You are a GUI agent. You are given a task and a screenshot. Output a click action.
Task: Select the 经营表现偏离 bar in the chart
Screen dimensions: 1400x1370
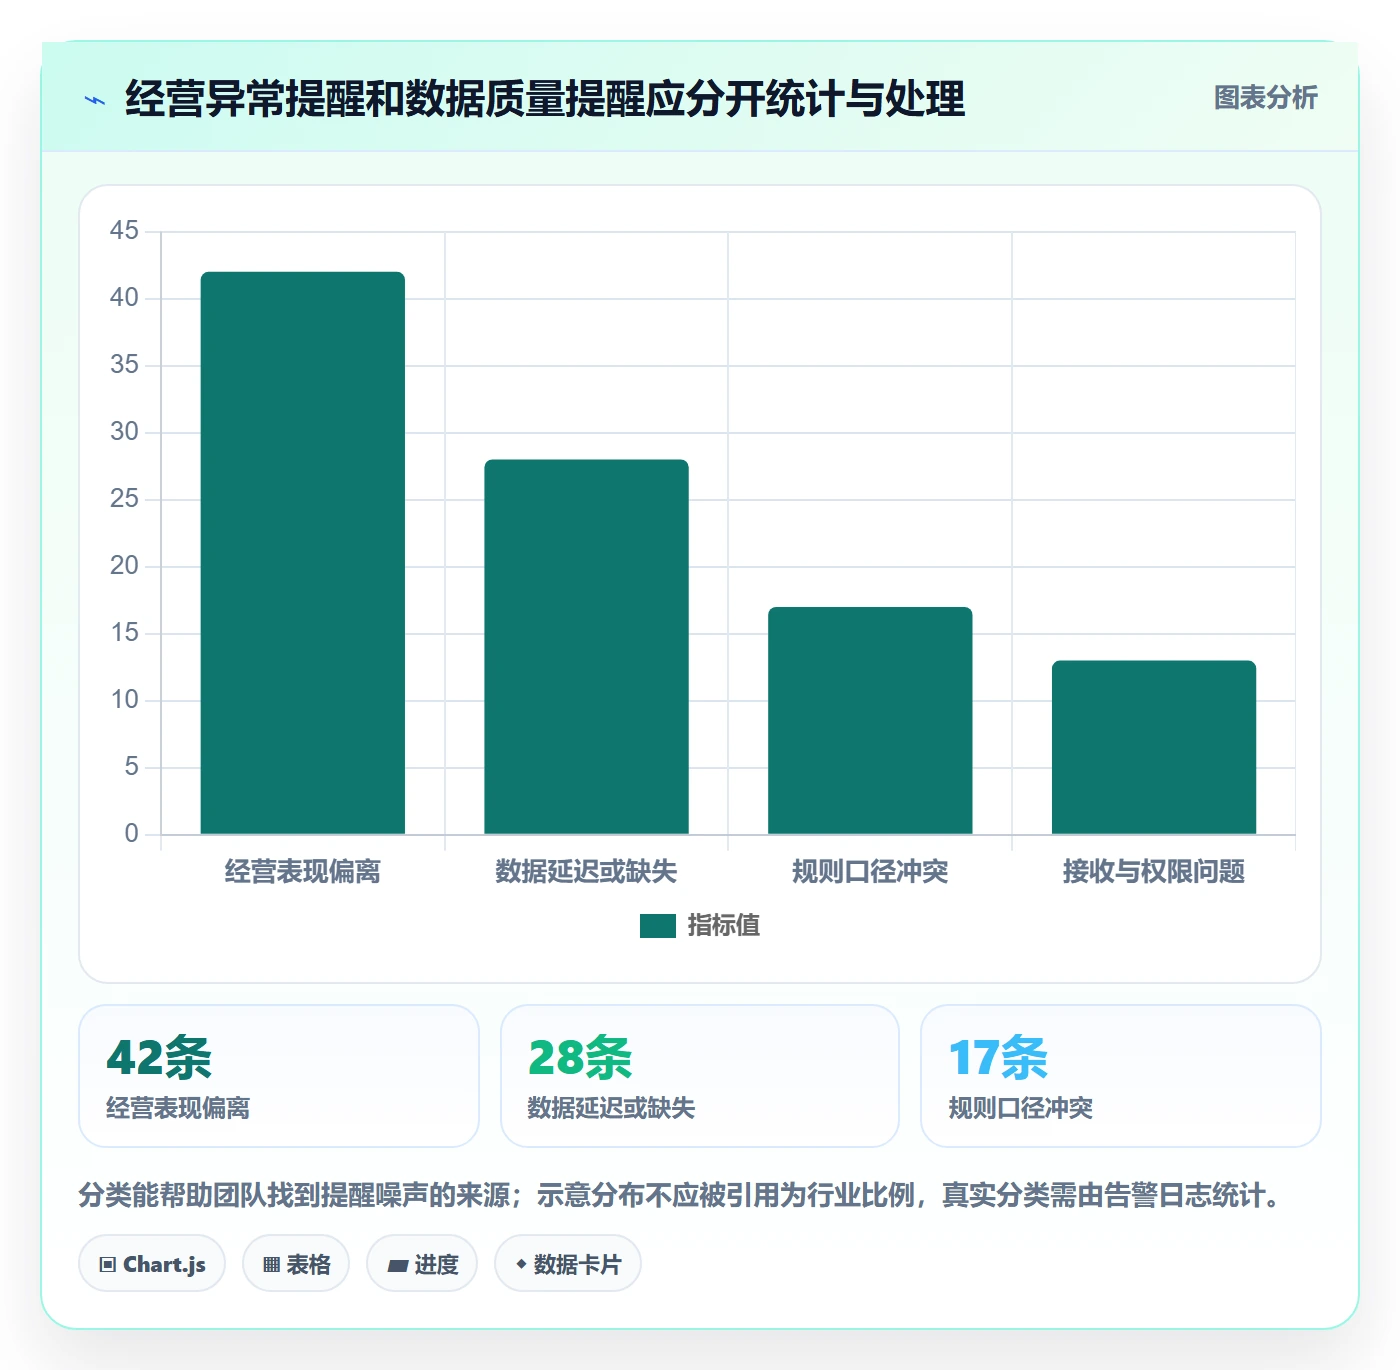coord(303,552)
